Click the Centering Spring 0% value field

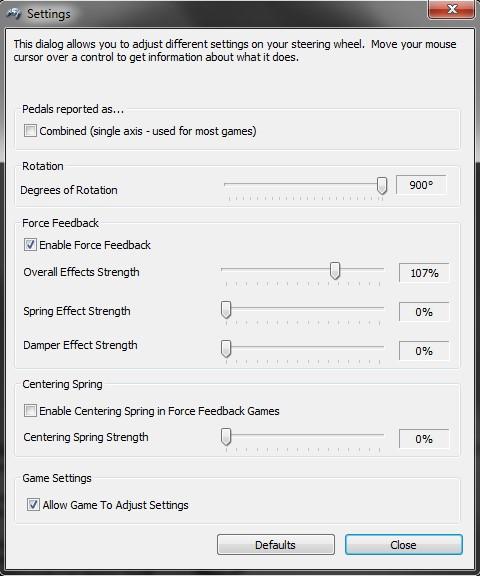(424, 439)
